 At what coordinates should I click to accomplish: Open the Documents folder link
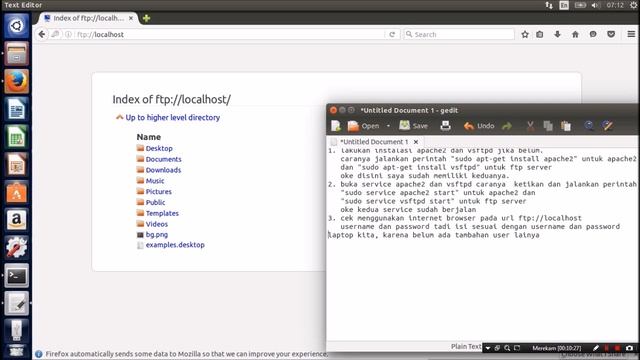coord(163,159)
